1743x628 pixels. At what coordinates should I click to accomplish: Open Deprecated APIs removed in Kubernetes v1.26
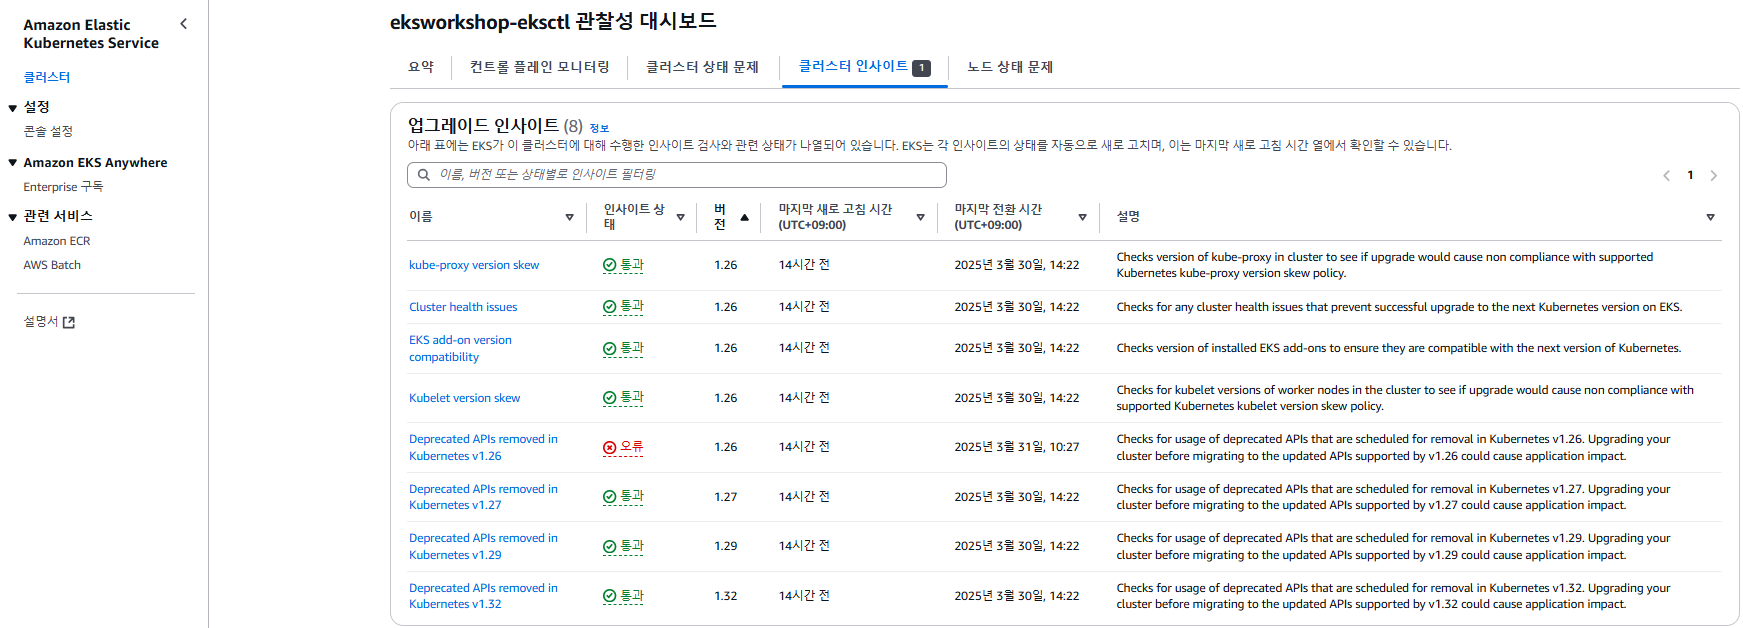[x=483, y=447]
